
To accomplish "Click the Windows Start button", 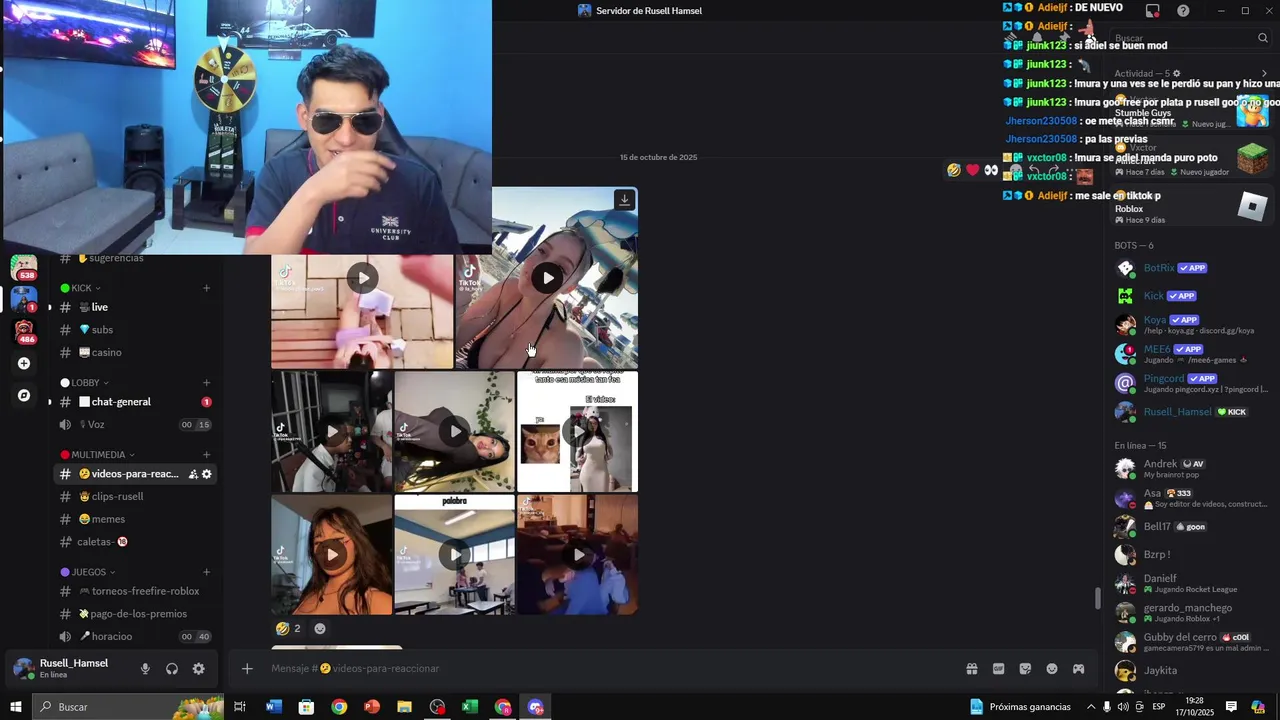I will click(x=16, y=707).
